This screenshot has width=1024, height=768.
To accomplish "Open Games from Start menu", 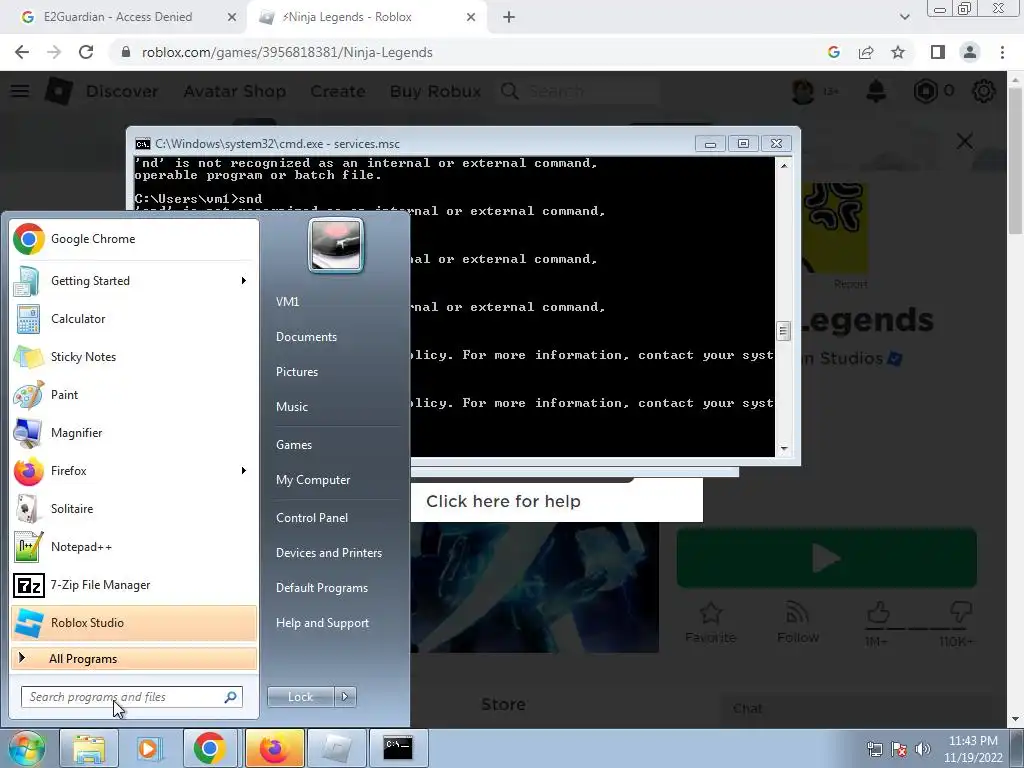I will point(294,445).
